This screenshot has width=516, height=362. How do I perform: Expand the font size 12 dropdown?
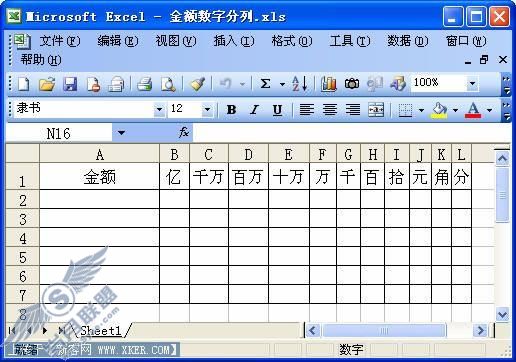click(207, 109)
